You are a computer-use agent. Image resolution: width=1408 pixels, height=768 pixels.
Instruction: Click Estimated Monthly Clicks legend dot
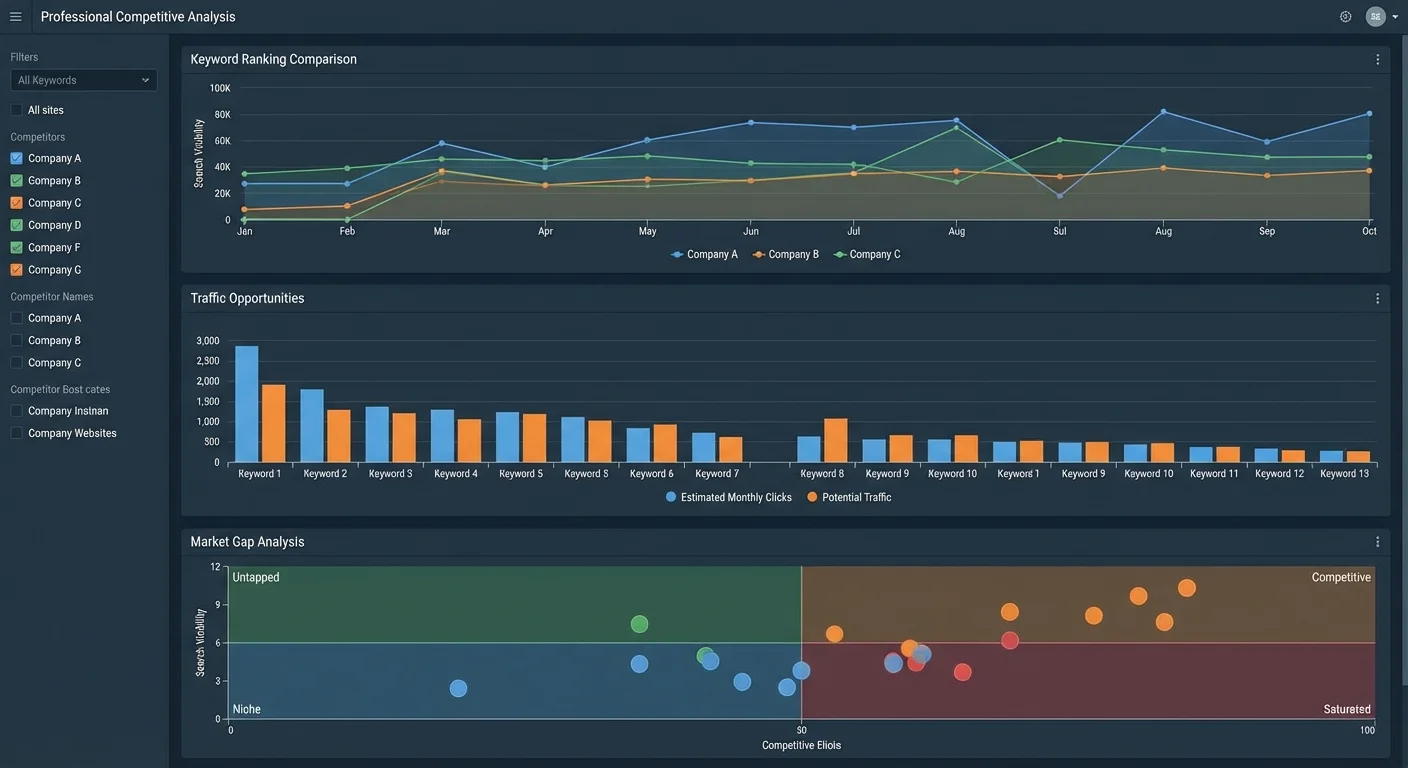click(x=671, y=497)
